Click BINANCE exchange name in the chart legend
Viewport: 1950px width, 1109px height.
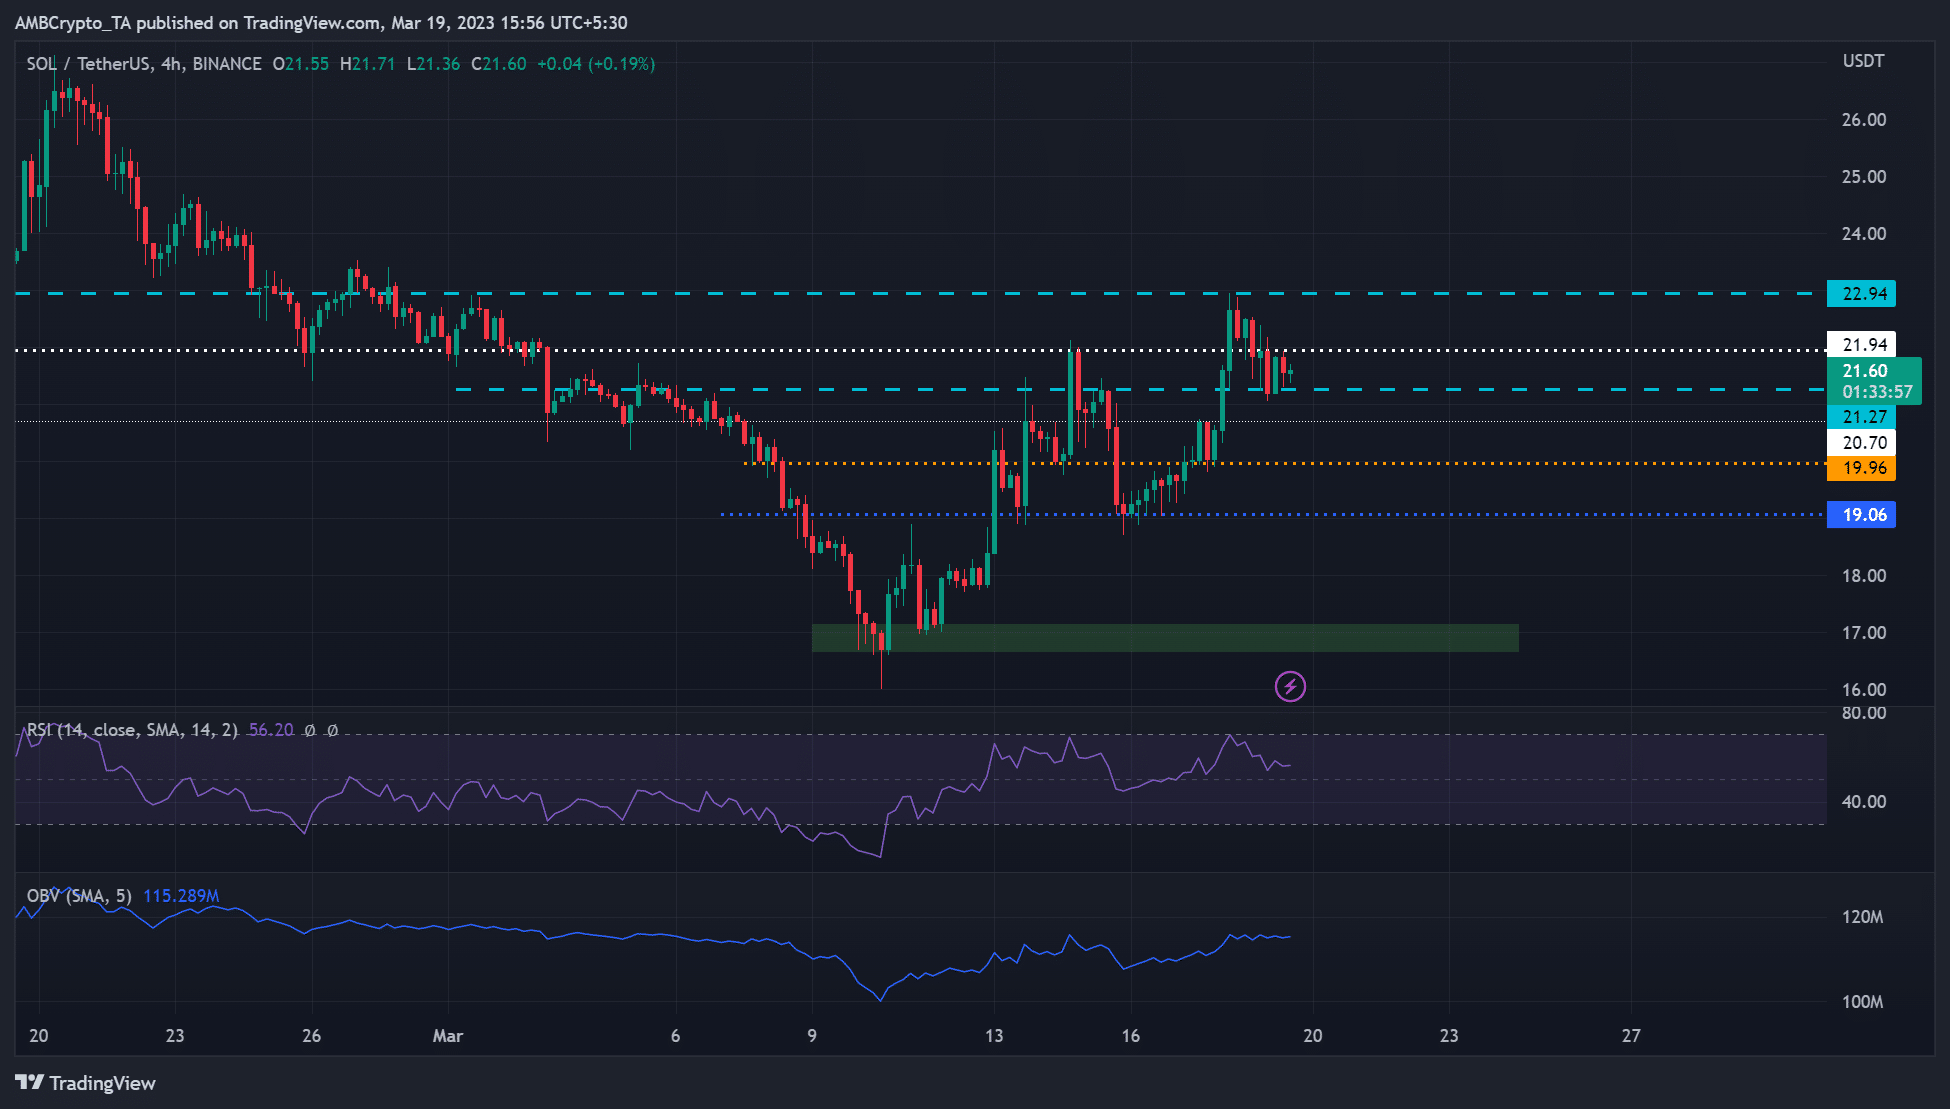pos(225,63)
